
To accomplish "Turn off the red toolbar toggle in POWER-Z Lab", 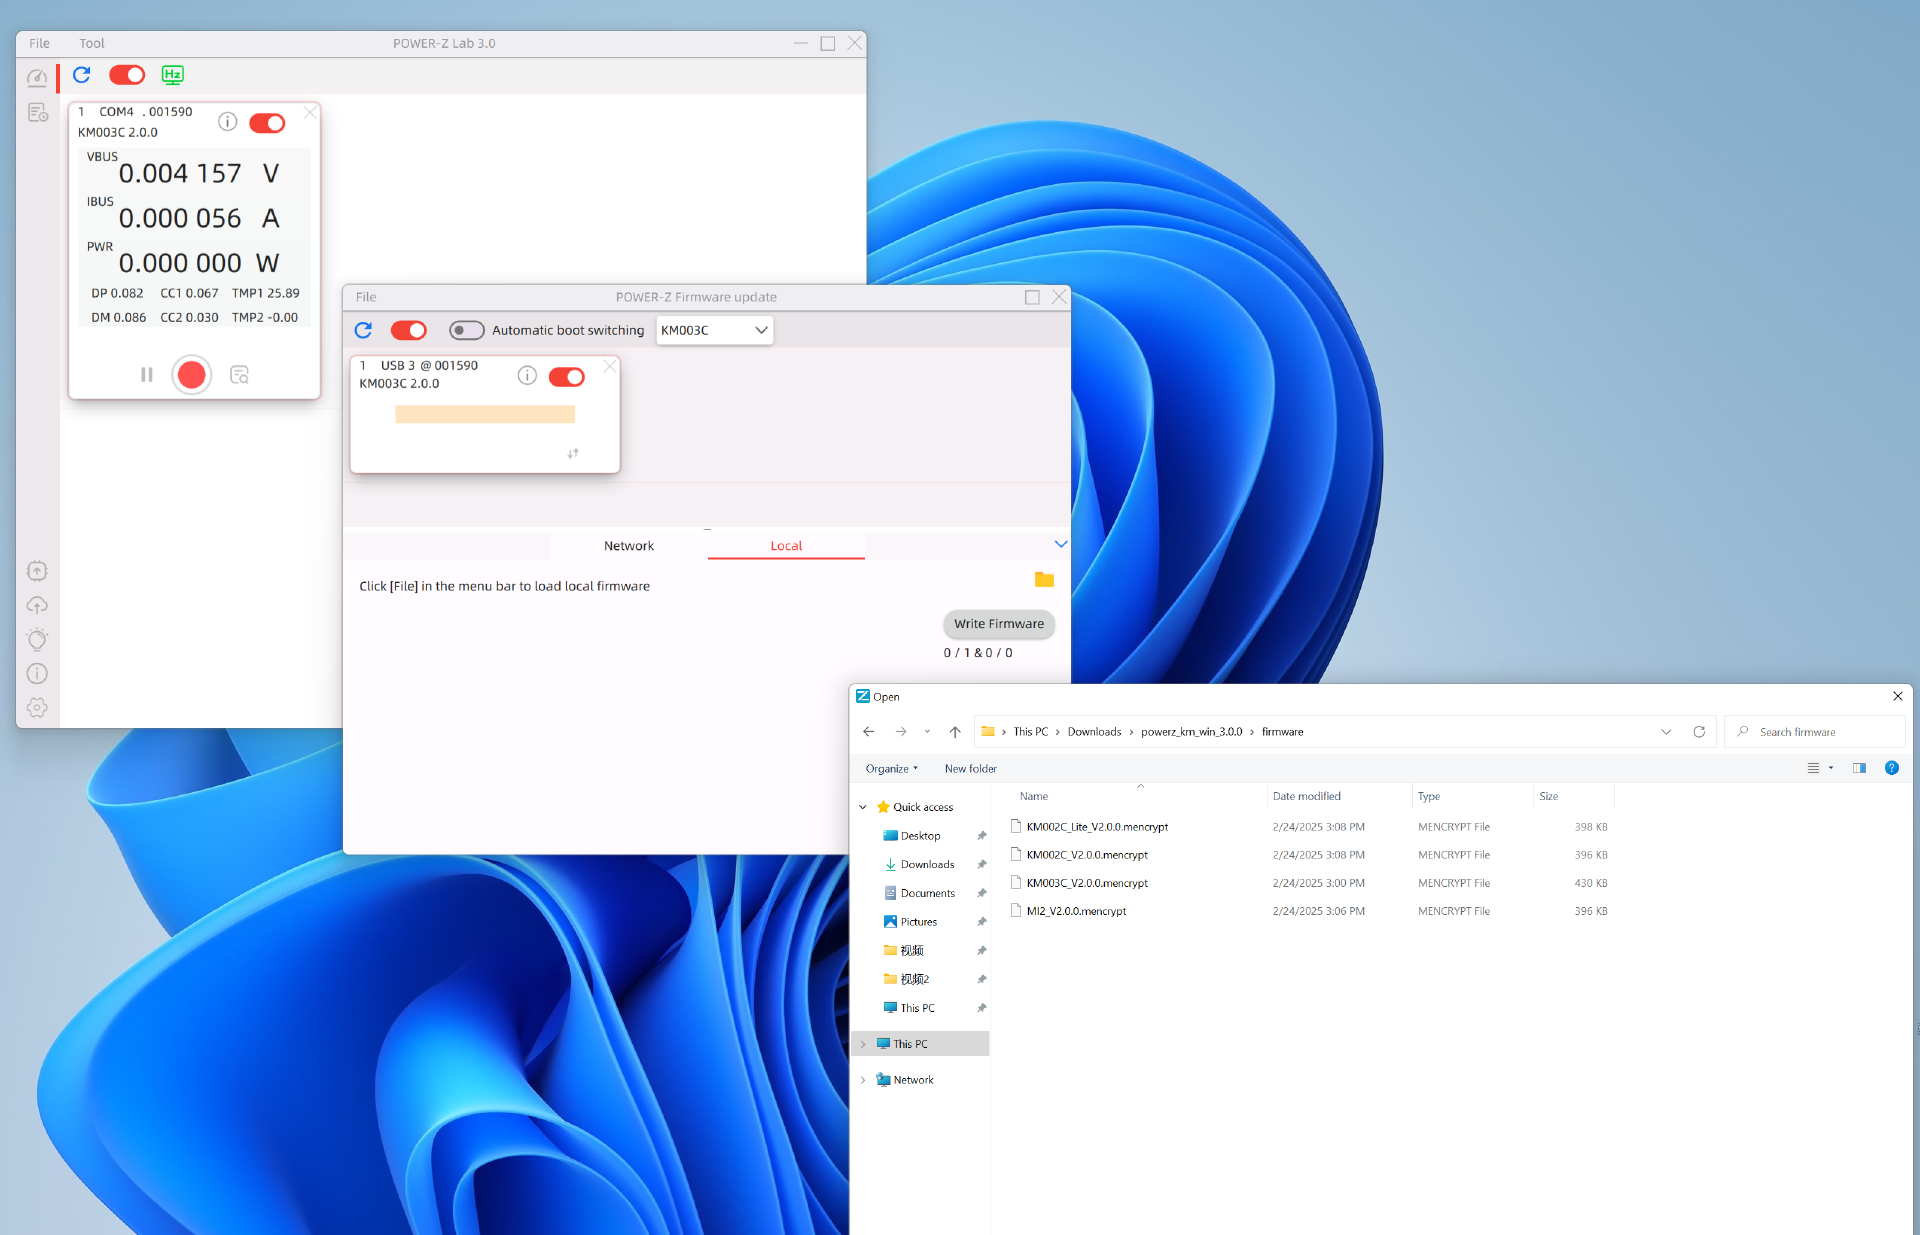I will 127,75.
